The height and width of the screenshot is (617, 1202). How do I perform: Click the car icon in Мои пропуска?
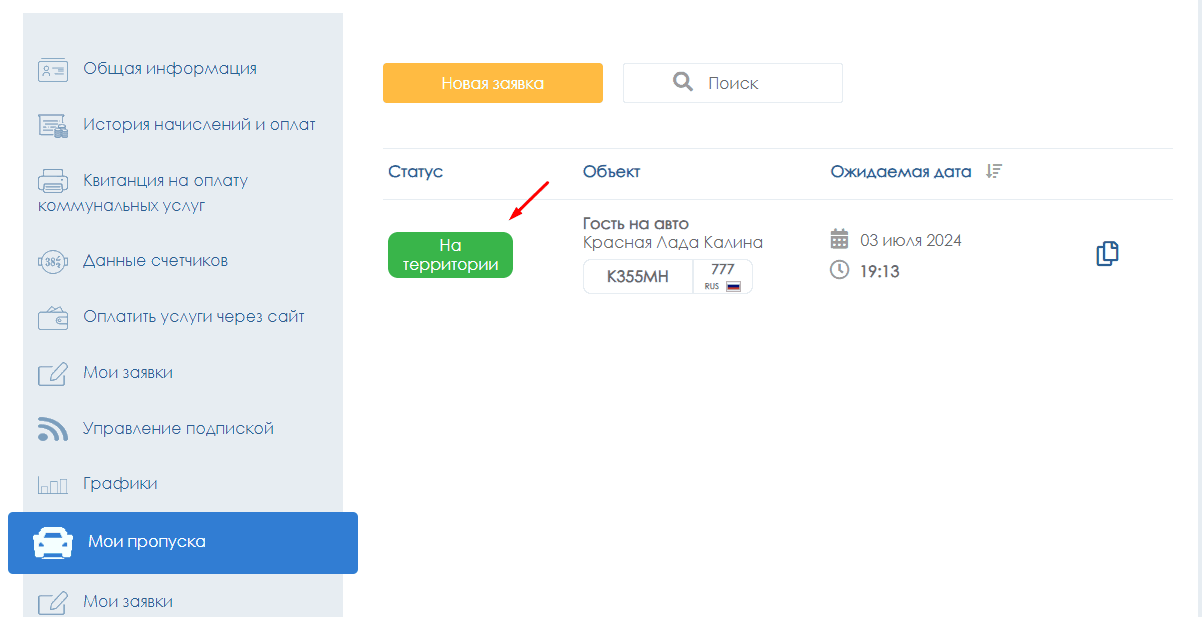pos(53,543)
